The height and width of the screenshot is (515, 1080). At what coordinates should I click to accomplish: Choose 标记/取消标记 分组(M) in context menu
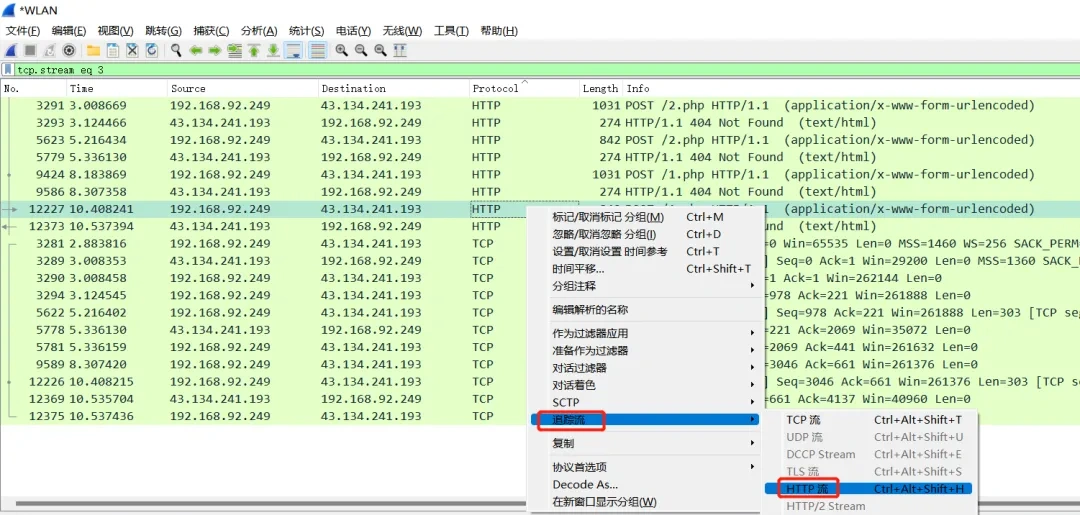pos(645,218)
